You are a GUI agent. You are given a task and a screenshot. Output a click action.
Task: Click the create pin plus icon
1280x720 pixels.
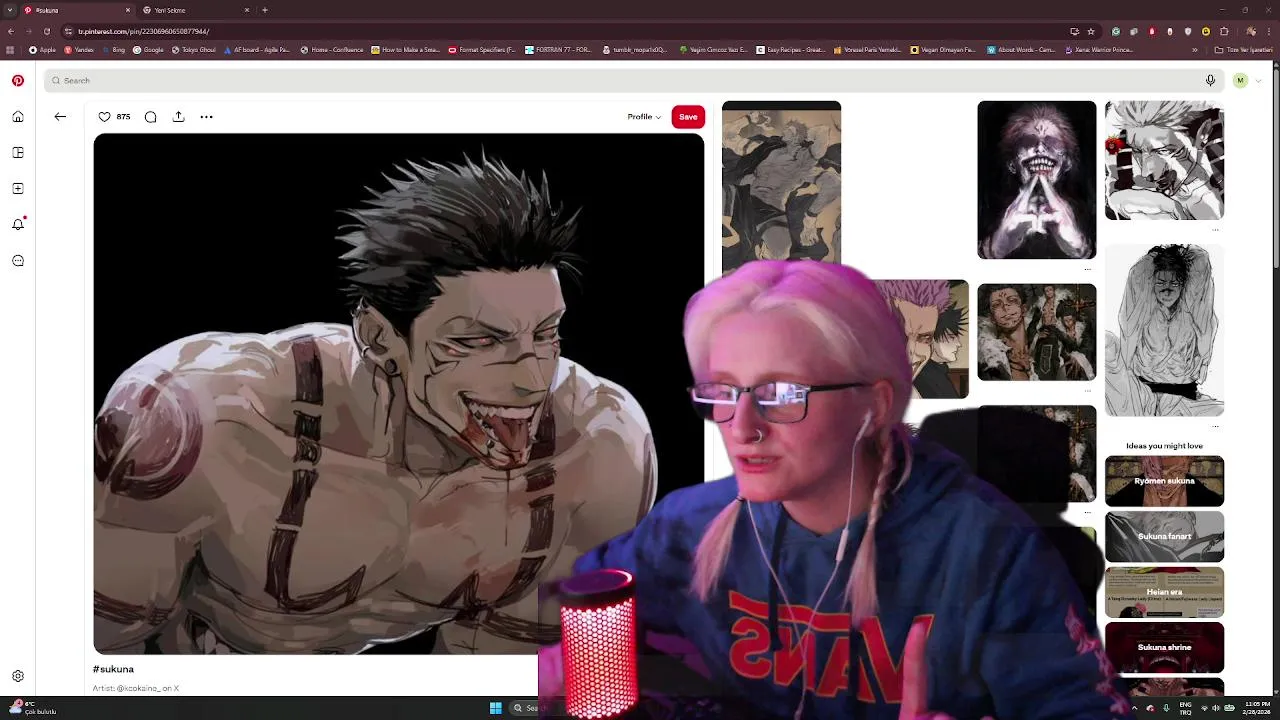tap(18, 189)
